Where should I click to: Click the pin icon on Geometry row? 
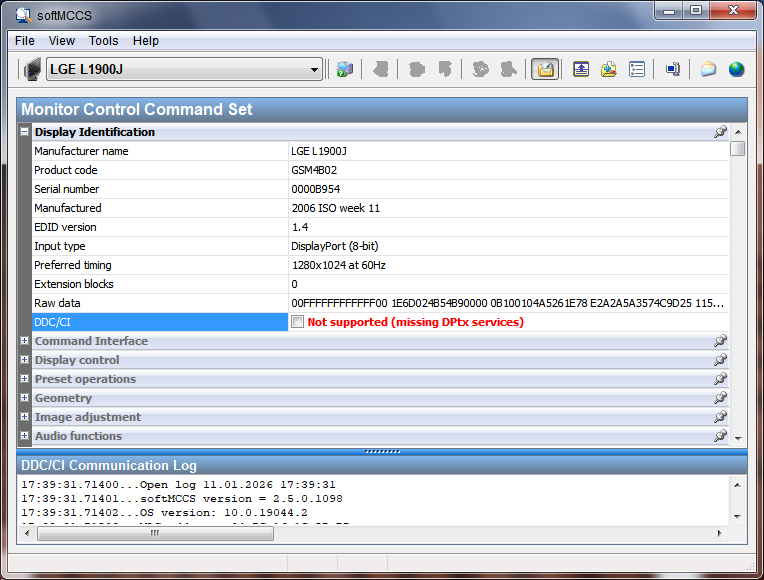[x=721, y=398]
